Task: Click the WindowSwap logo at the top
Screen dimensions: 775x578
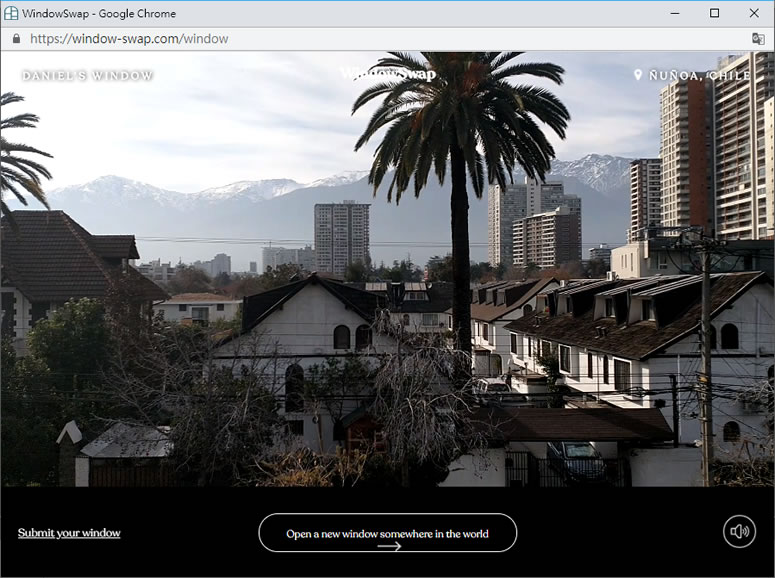Action: pos(388,74)
